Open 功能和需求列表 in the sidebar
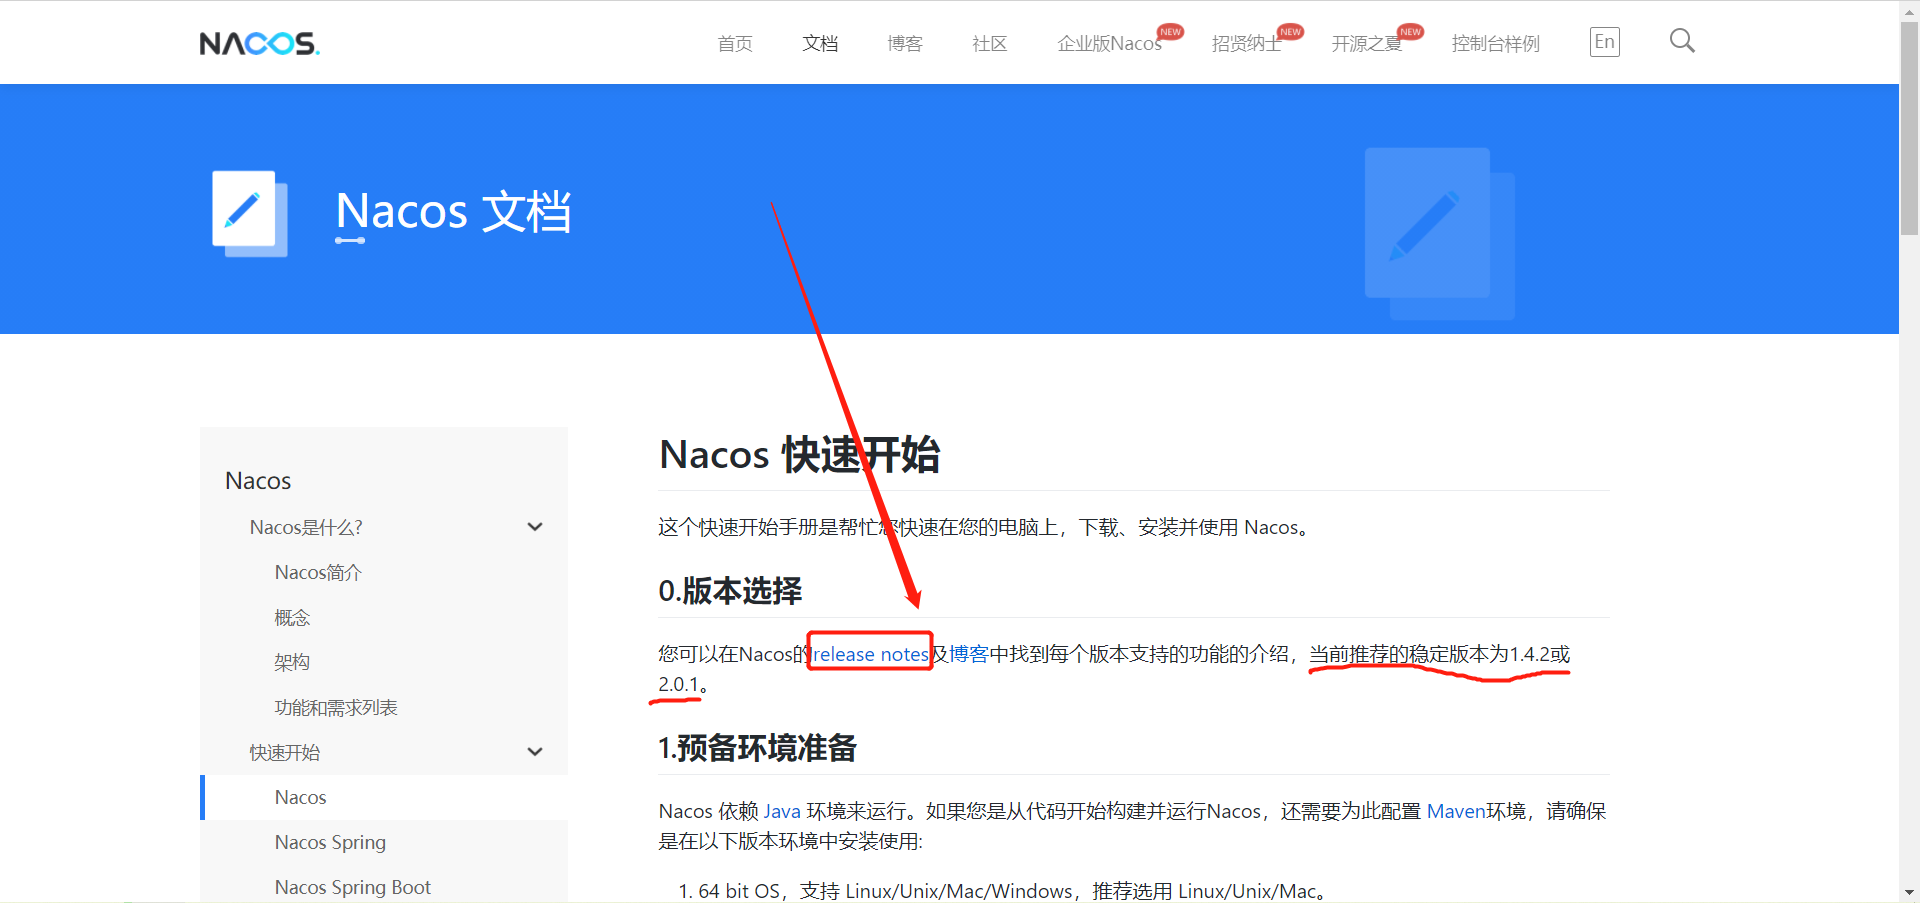This screenshot has height=903, width=1920. pyautogui.click(x=336, y=708)
